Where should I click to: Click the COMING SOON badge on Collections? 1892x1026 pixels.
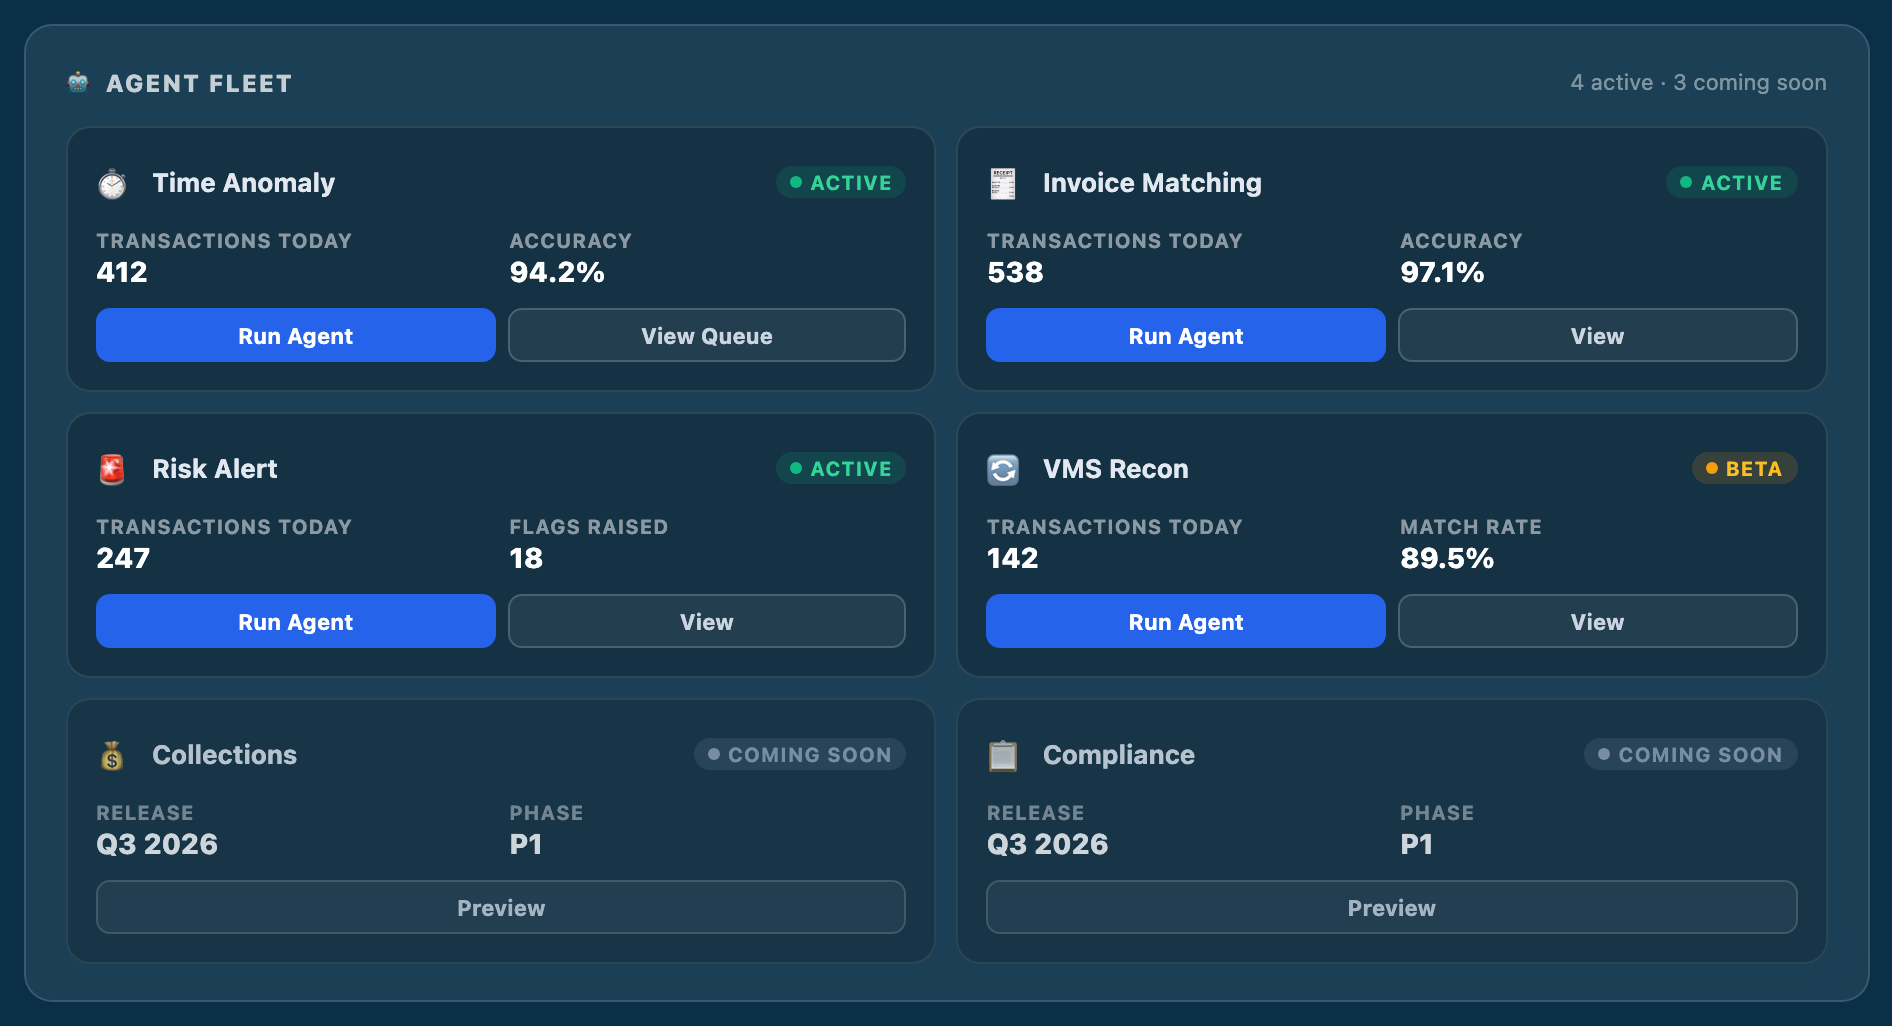(x=799, y=755)
